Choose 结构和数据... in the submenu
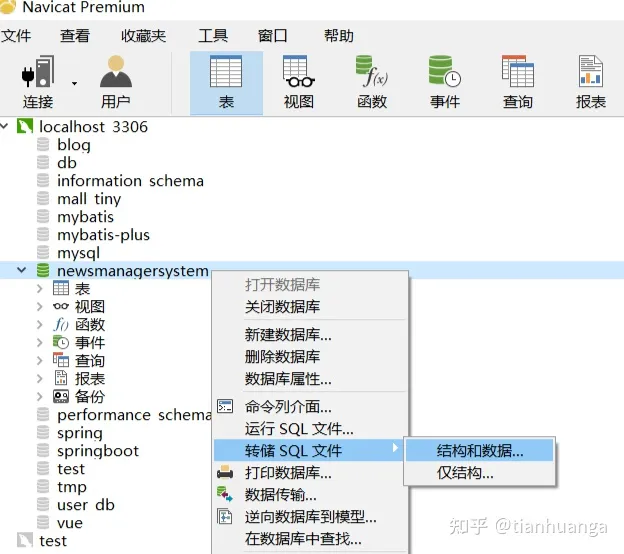This screenshot has height=554, width=624. (x=480, y=451)
